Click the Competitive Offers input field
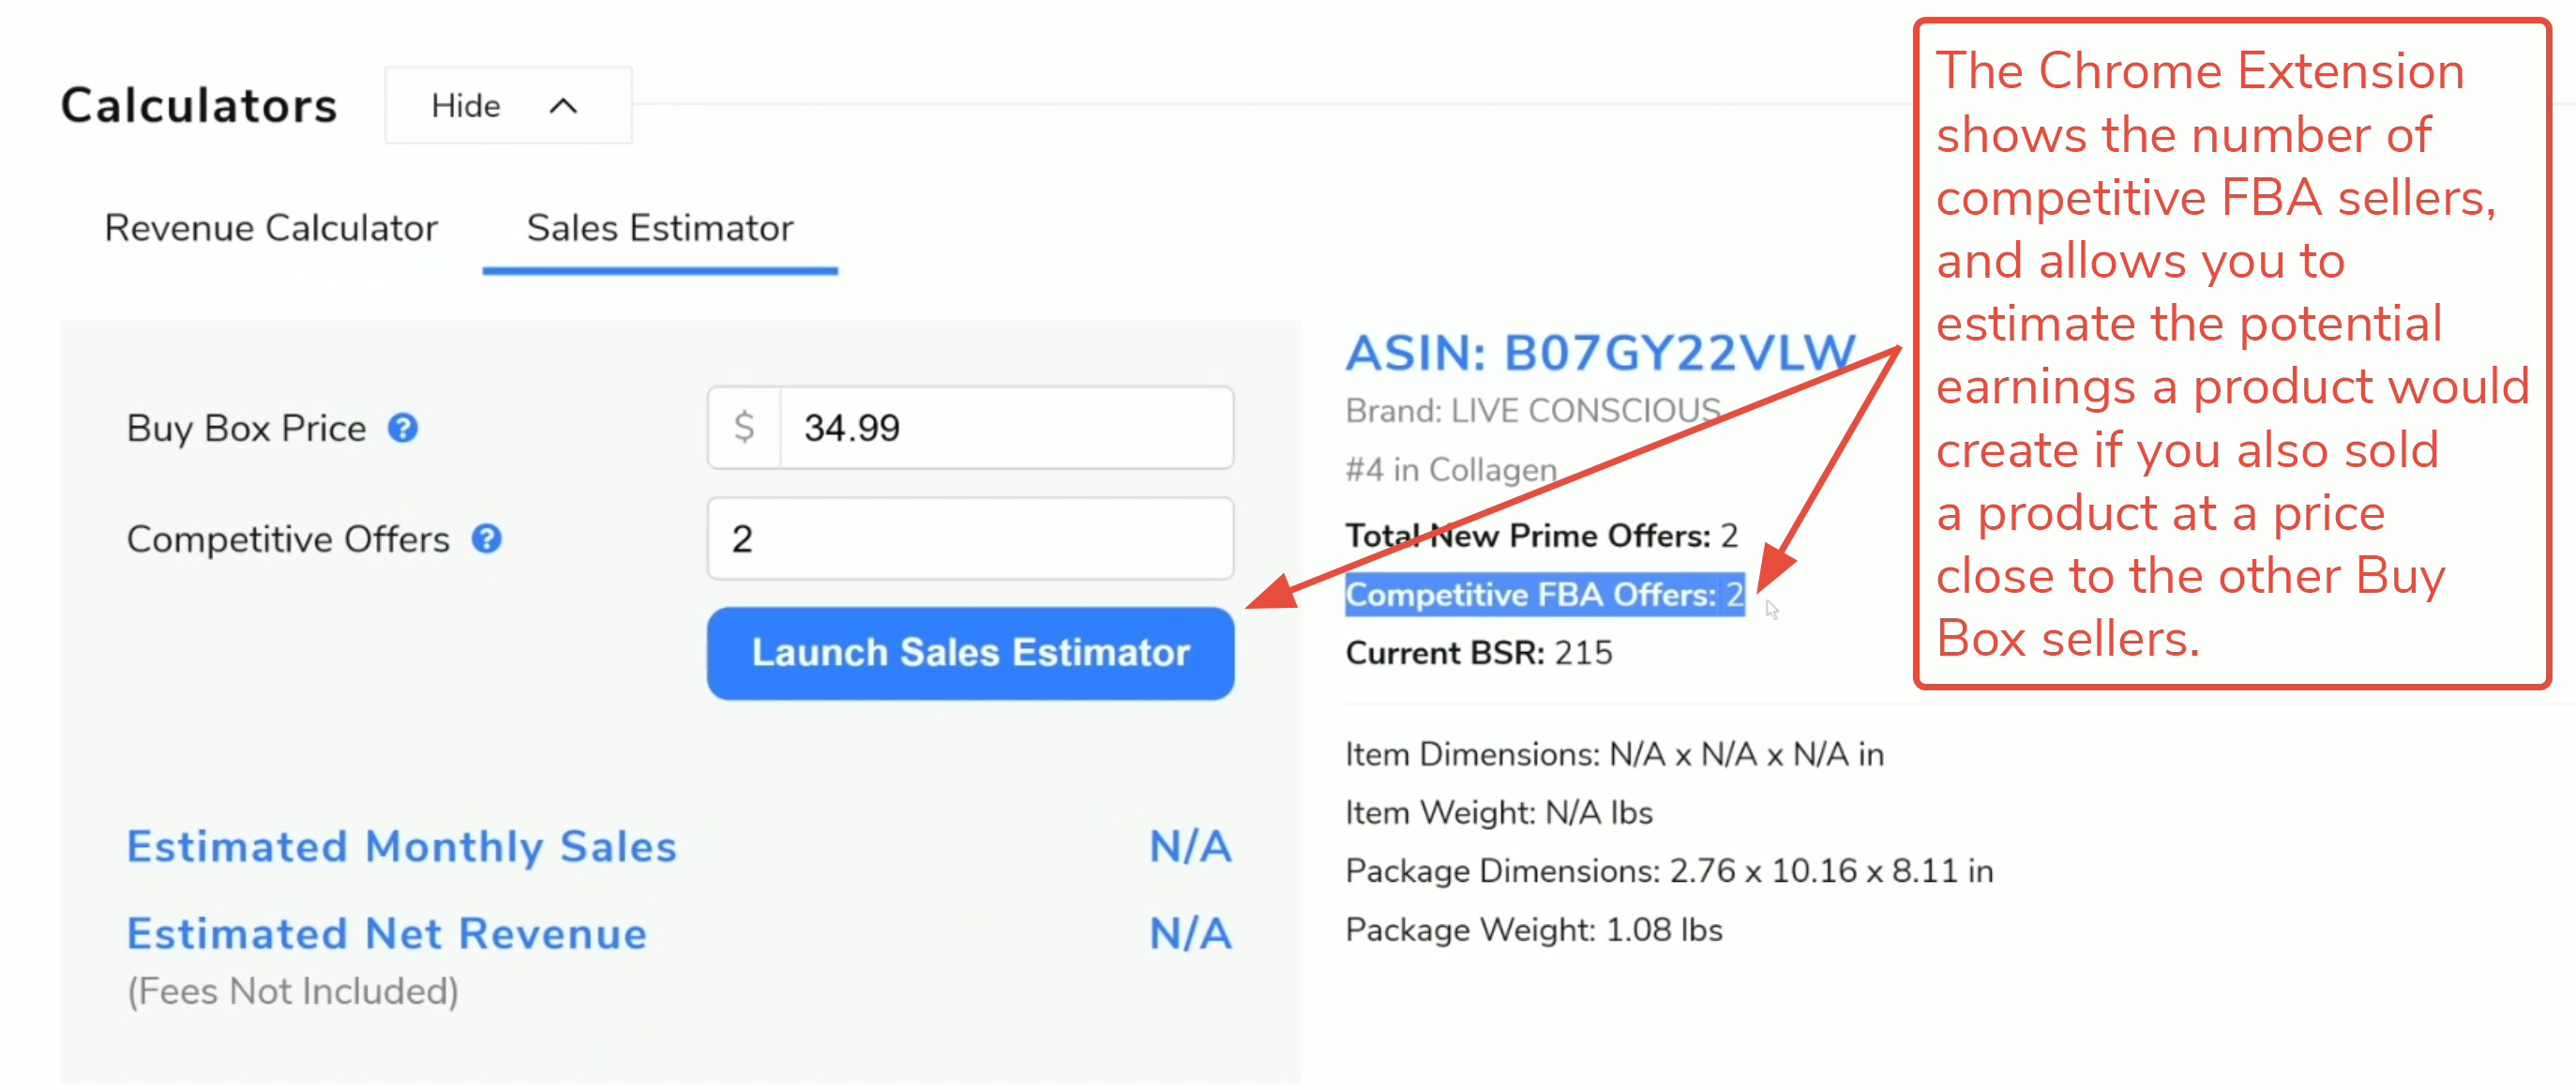The image size is (2576, 1090). click(x=970, y=539)
